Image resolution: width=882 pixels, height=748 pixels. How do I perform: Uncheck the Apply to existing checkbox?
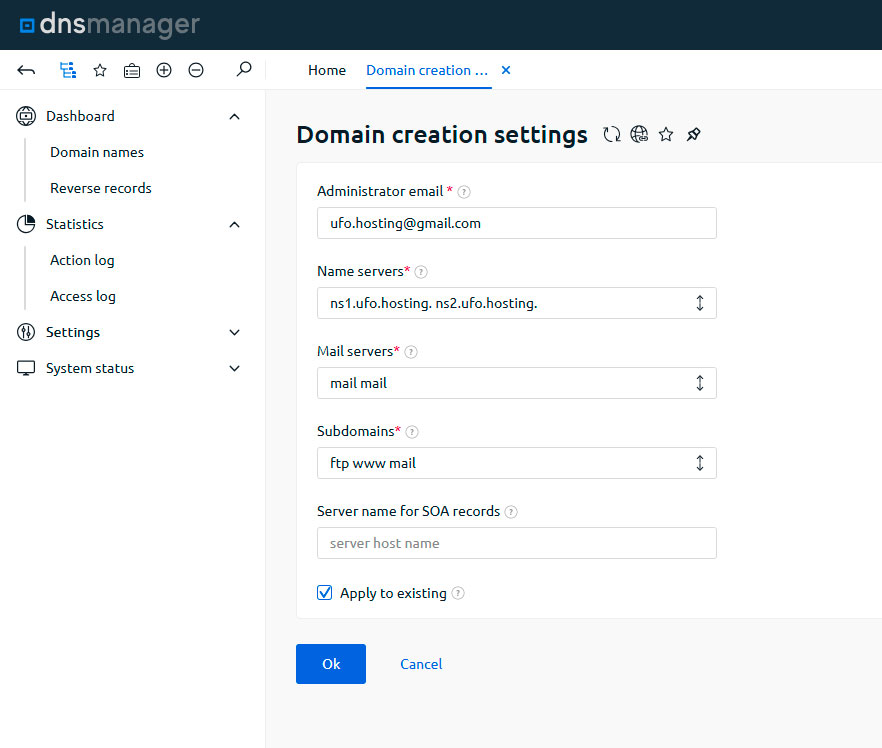coord(325,593)
